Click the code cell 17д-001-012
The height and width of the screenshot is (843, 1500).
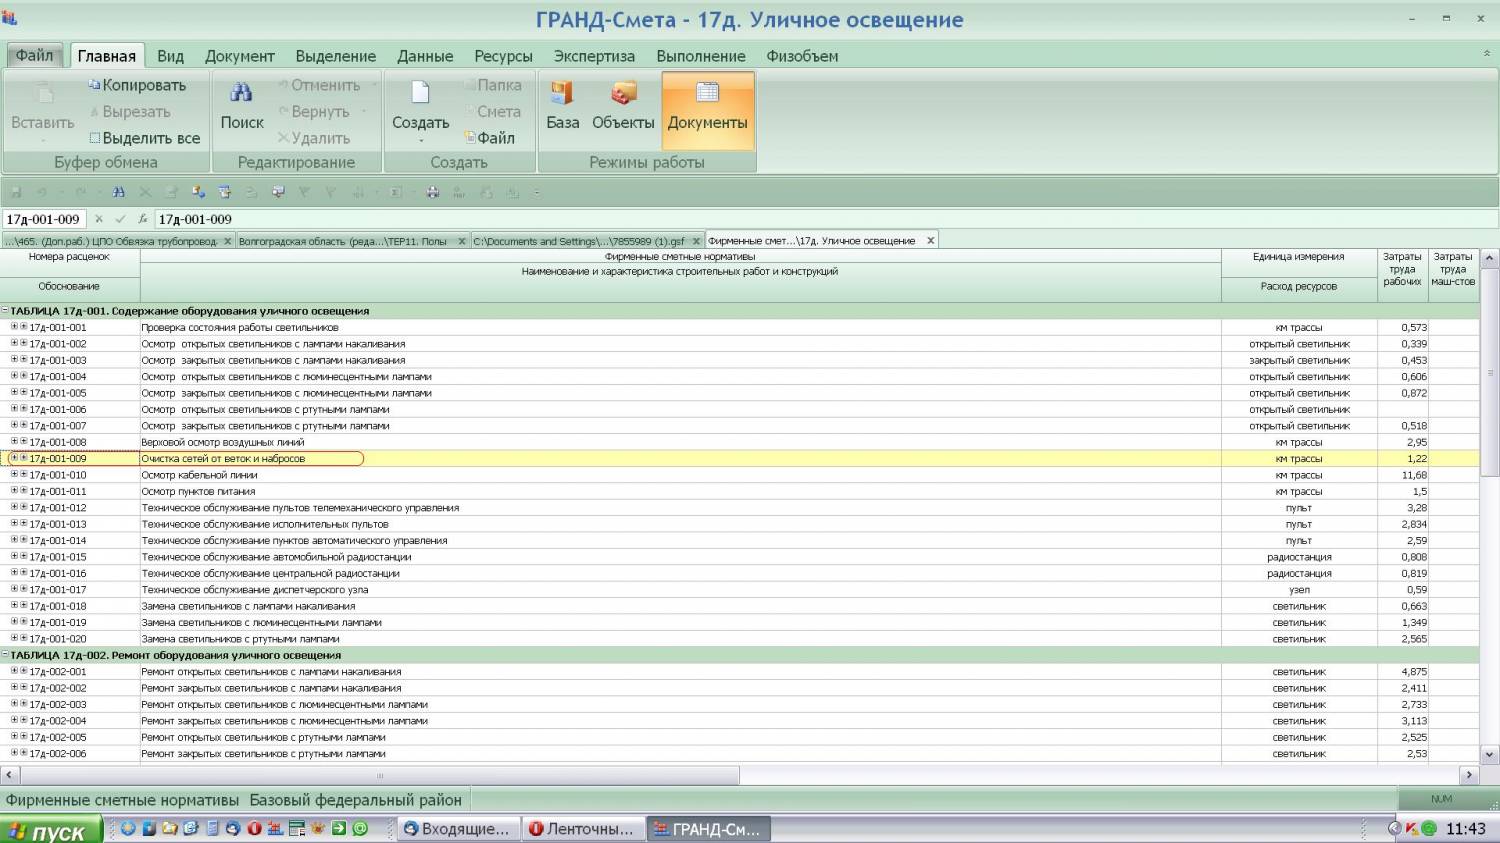point(58,508)
